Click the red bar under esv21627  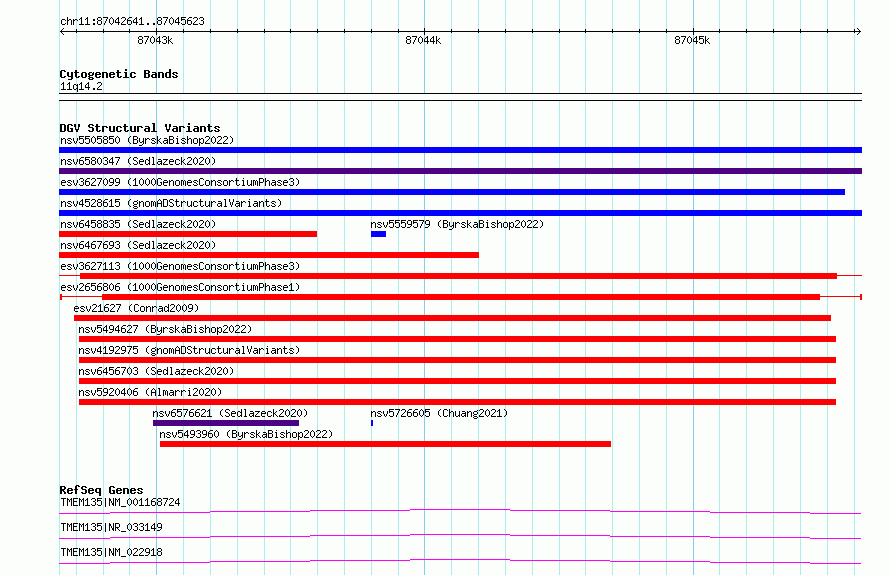point(452,318)
